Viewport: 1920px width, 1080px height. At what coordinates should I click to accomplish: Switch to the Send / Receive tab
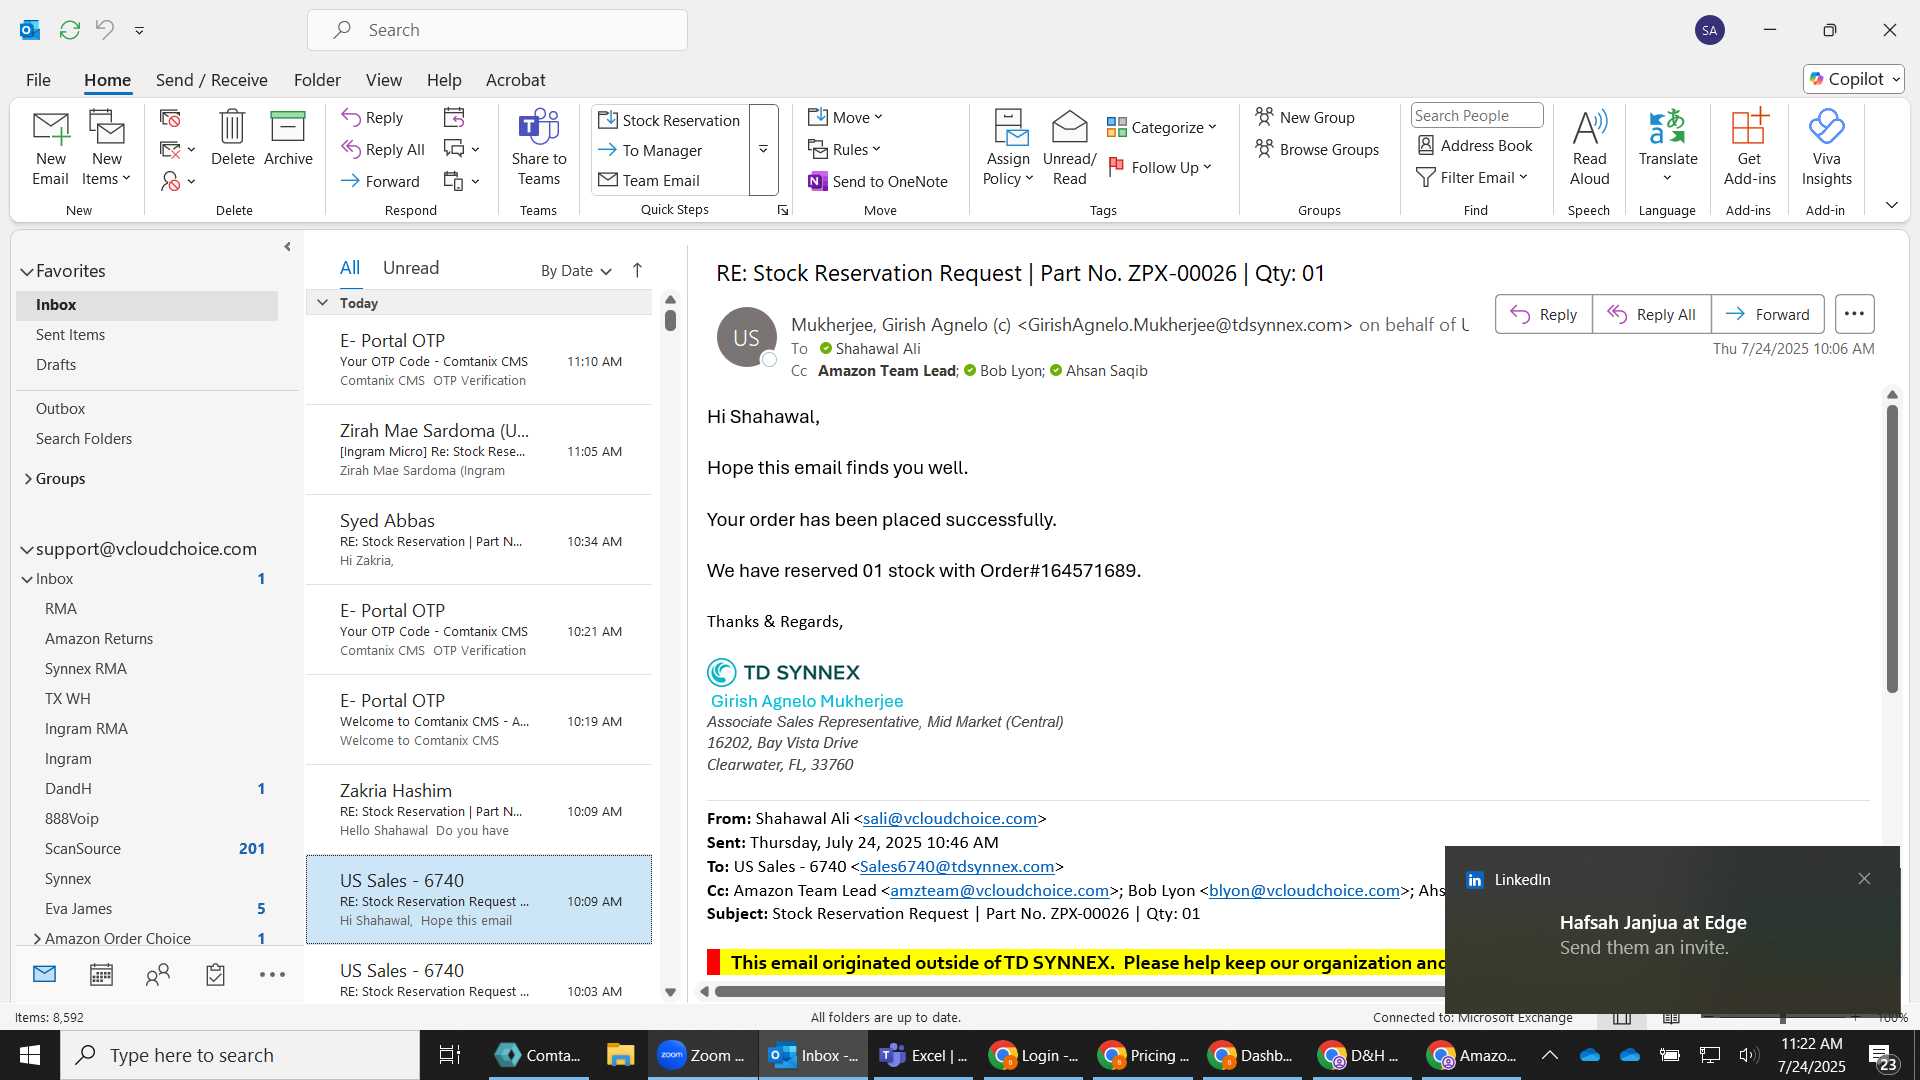(x=211, y=80)
